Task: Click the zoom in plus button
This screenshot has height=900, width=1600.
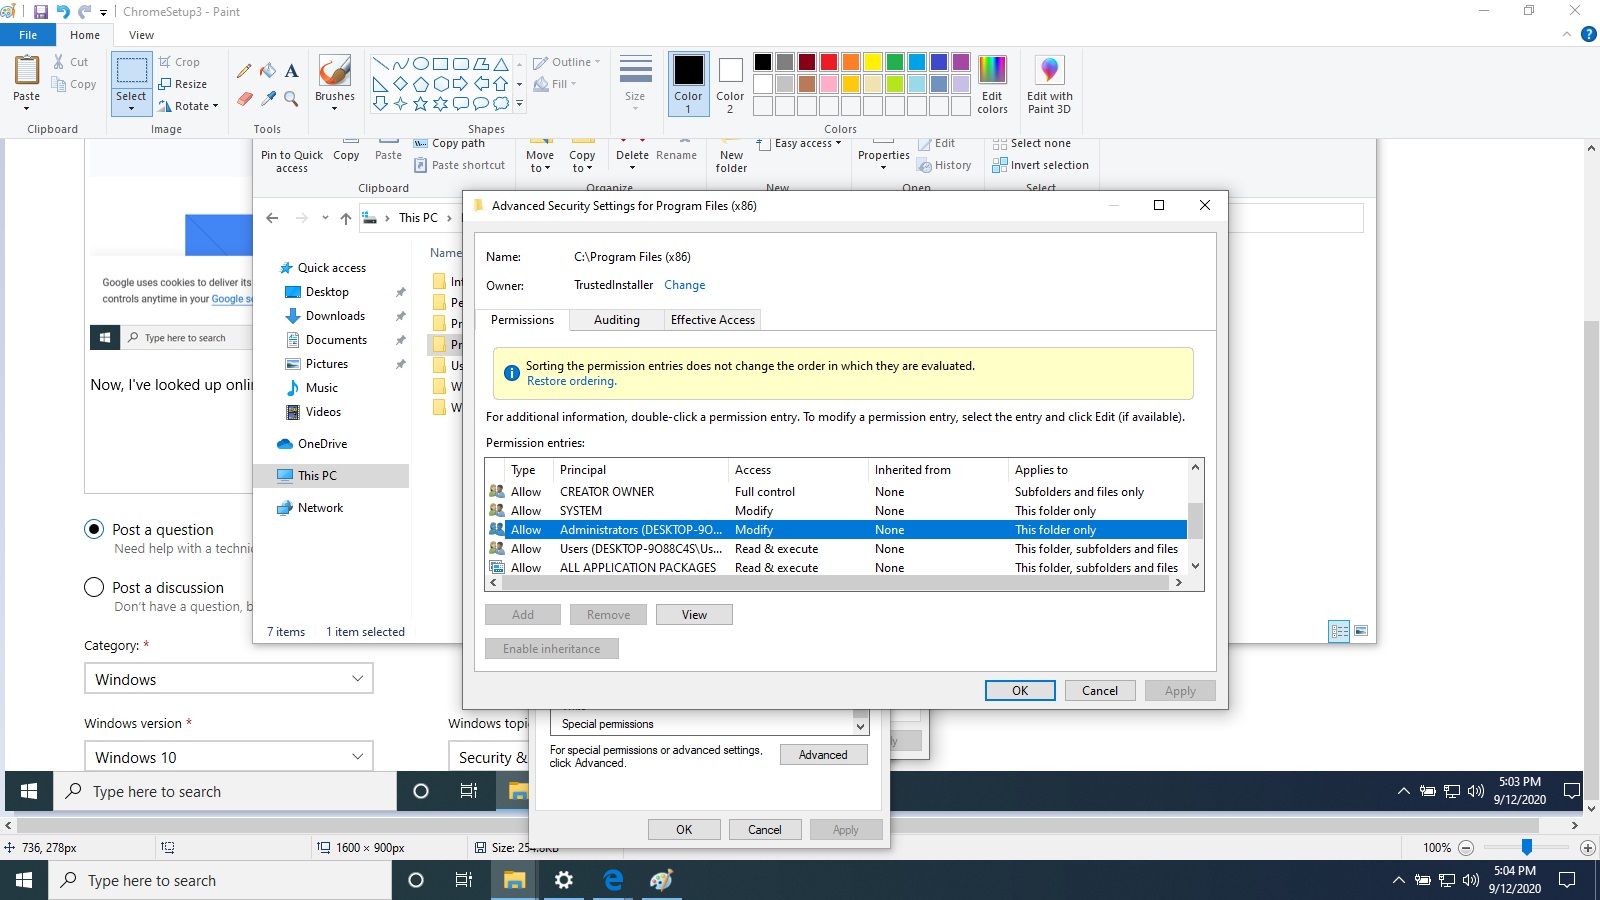Action: [x=1587, y=848]
